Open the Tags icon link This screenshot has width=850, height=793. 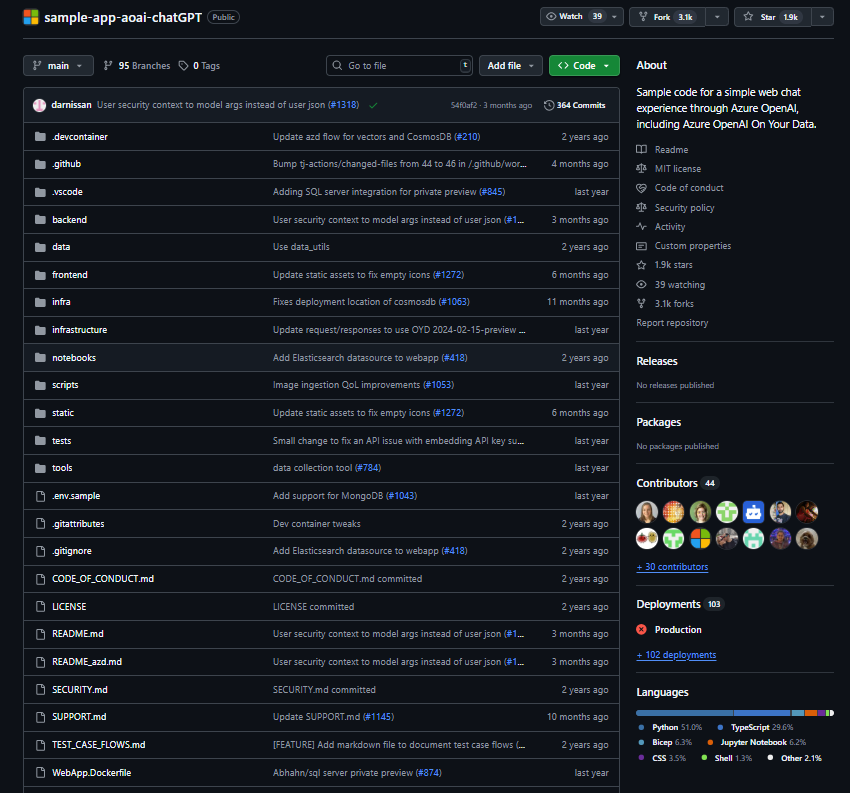coord(184,66)
